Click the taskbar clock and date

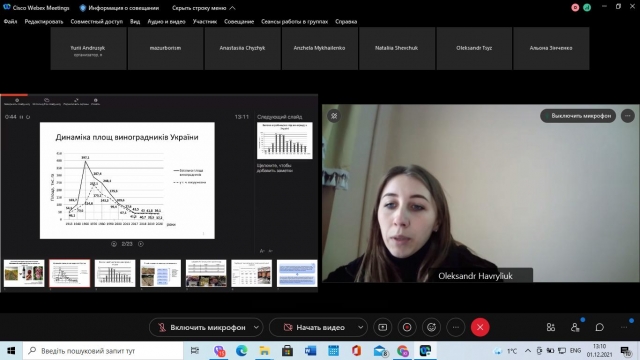click(x=599, y=351)
